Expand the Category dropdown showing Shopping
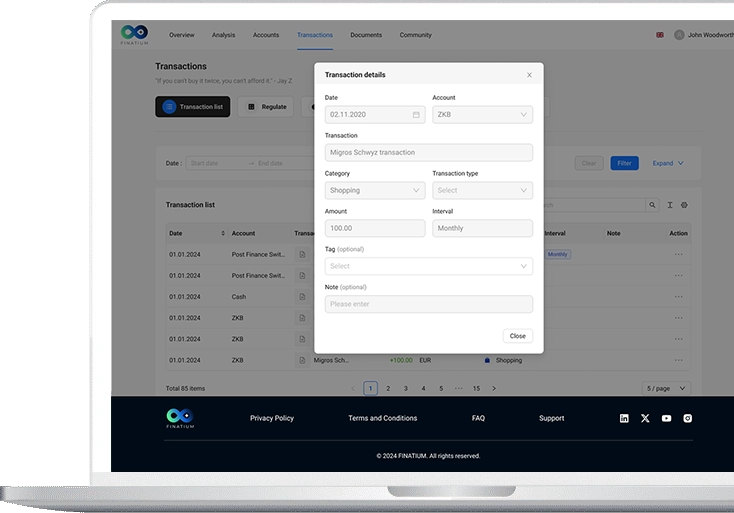The height and width of the screenshot is (513, 734). (x=374, y=190)
